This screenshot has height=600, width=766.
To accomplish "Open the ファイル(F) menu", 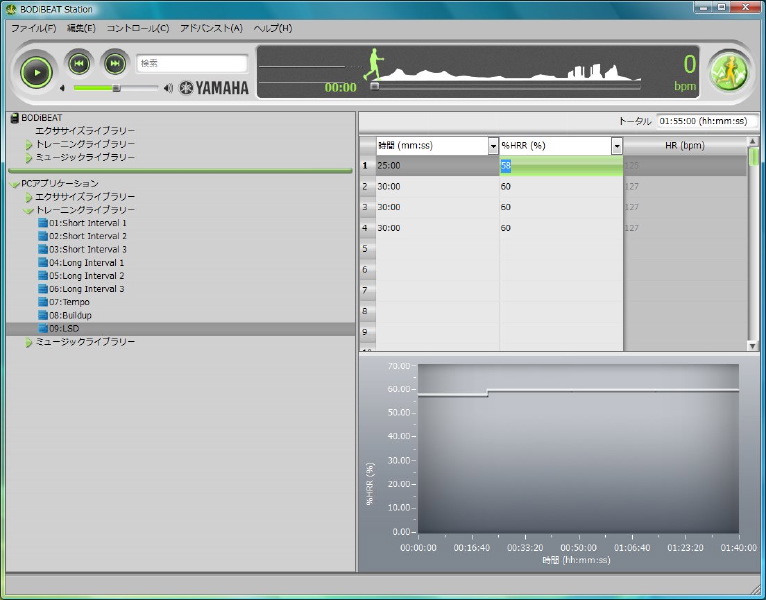I will (33, 28).
